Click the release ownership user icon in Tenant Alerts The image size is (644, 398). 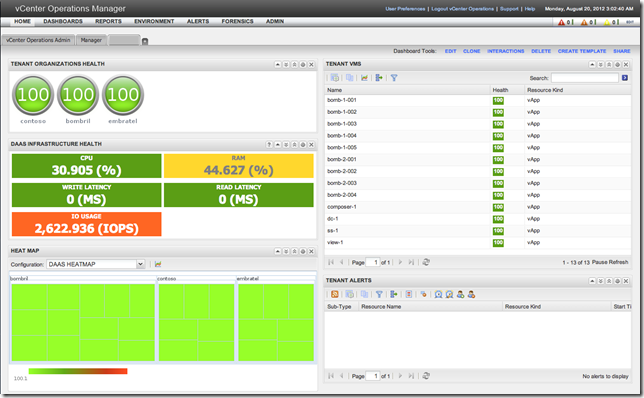(472, 294)
